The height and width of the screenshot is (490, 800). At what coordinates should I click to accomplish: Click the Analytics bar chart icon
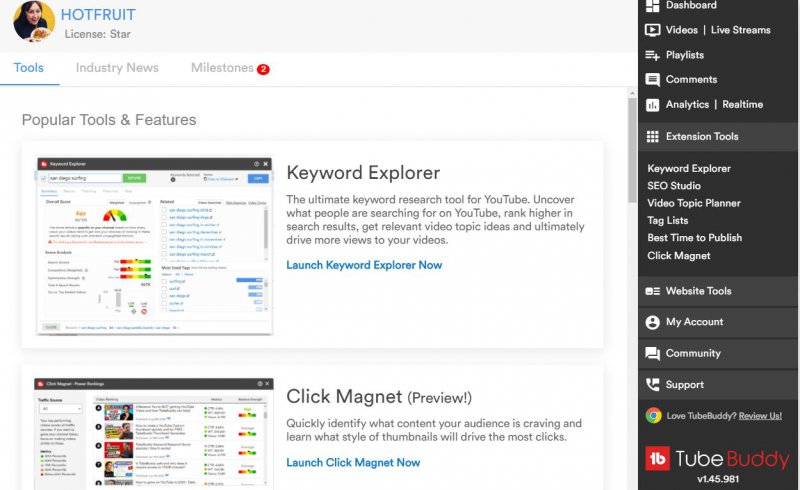(652, 105)
